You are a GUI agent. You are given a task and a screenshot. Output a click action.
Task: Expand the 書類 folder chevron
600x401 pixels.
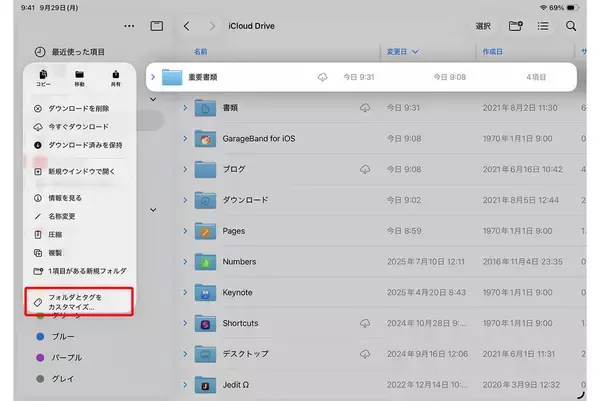pos(185,108)
